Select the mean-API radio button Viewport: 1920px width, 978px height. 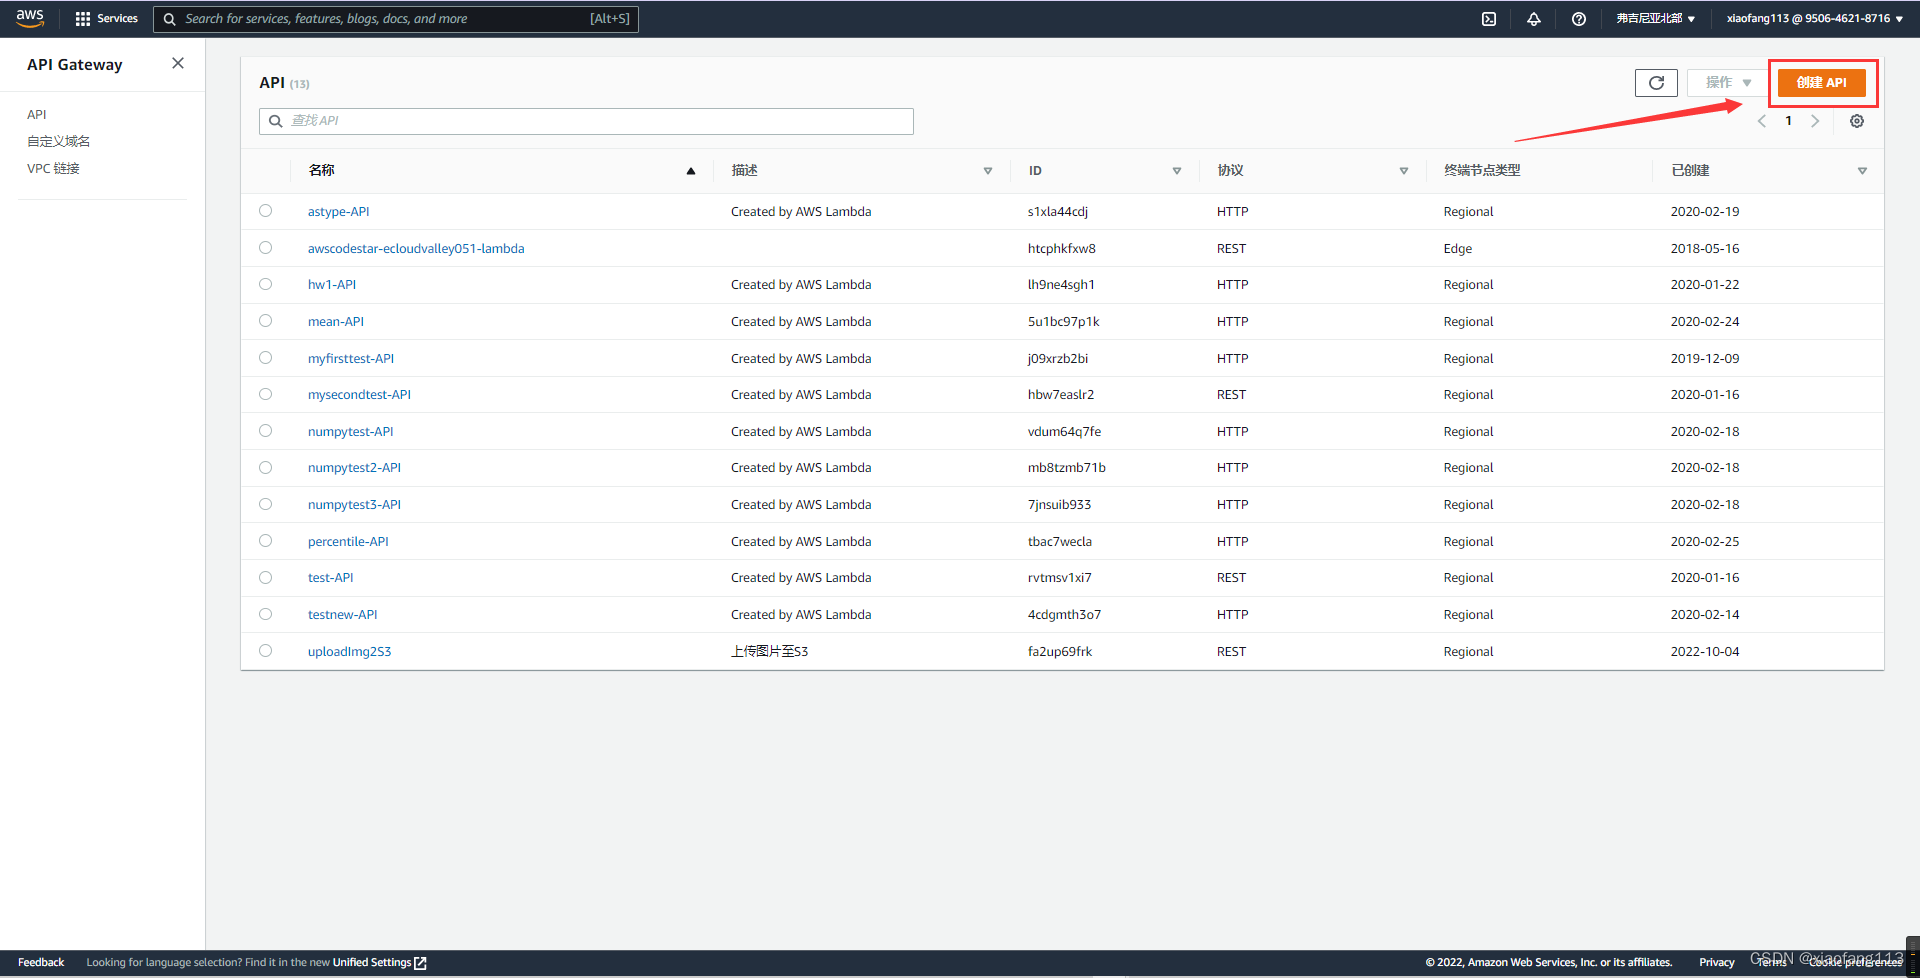click(265, 321)
